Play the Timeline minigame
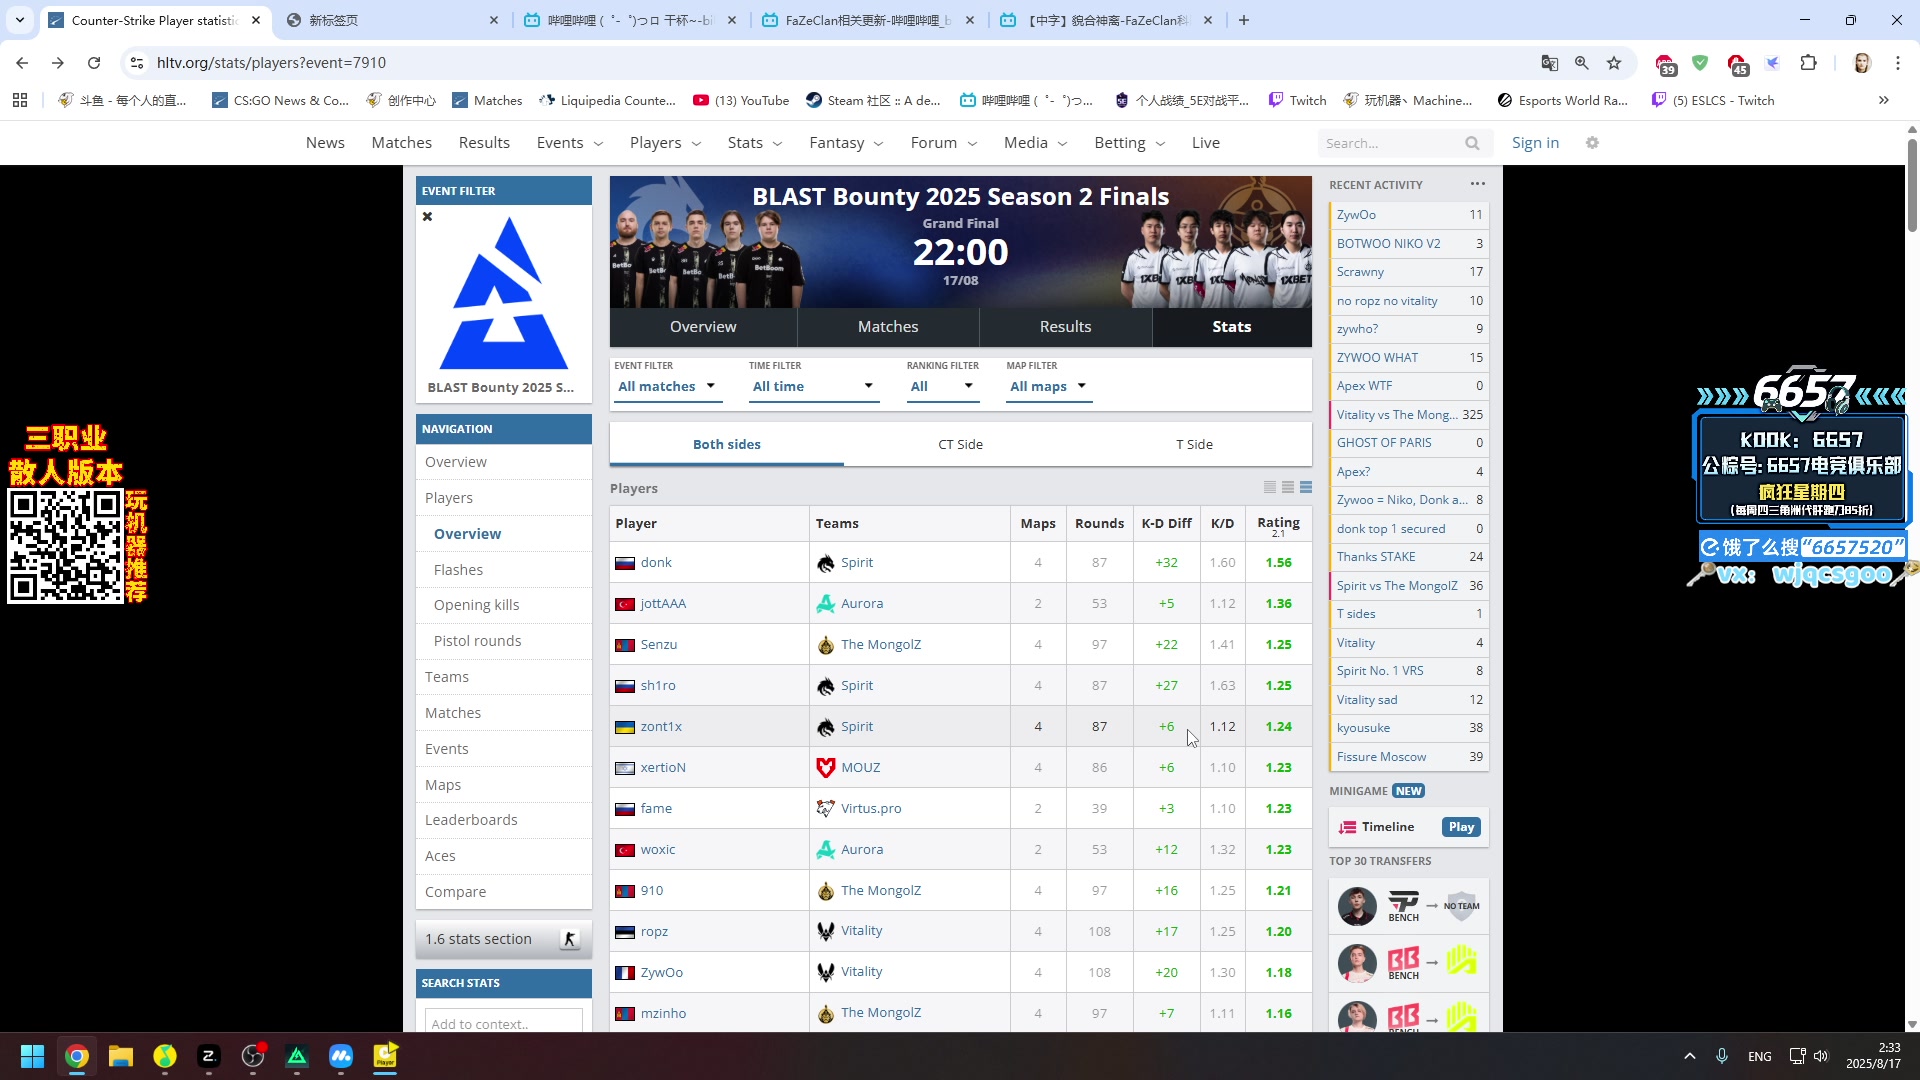Image resolution: width=1920 pixels, height=1080 pixels. pos(1461,827)
